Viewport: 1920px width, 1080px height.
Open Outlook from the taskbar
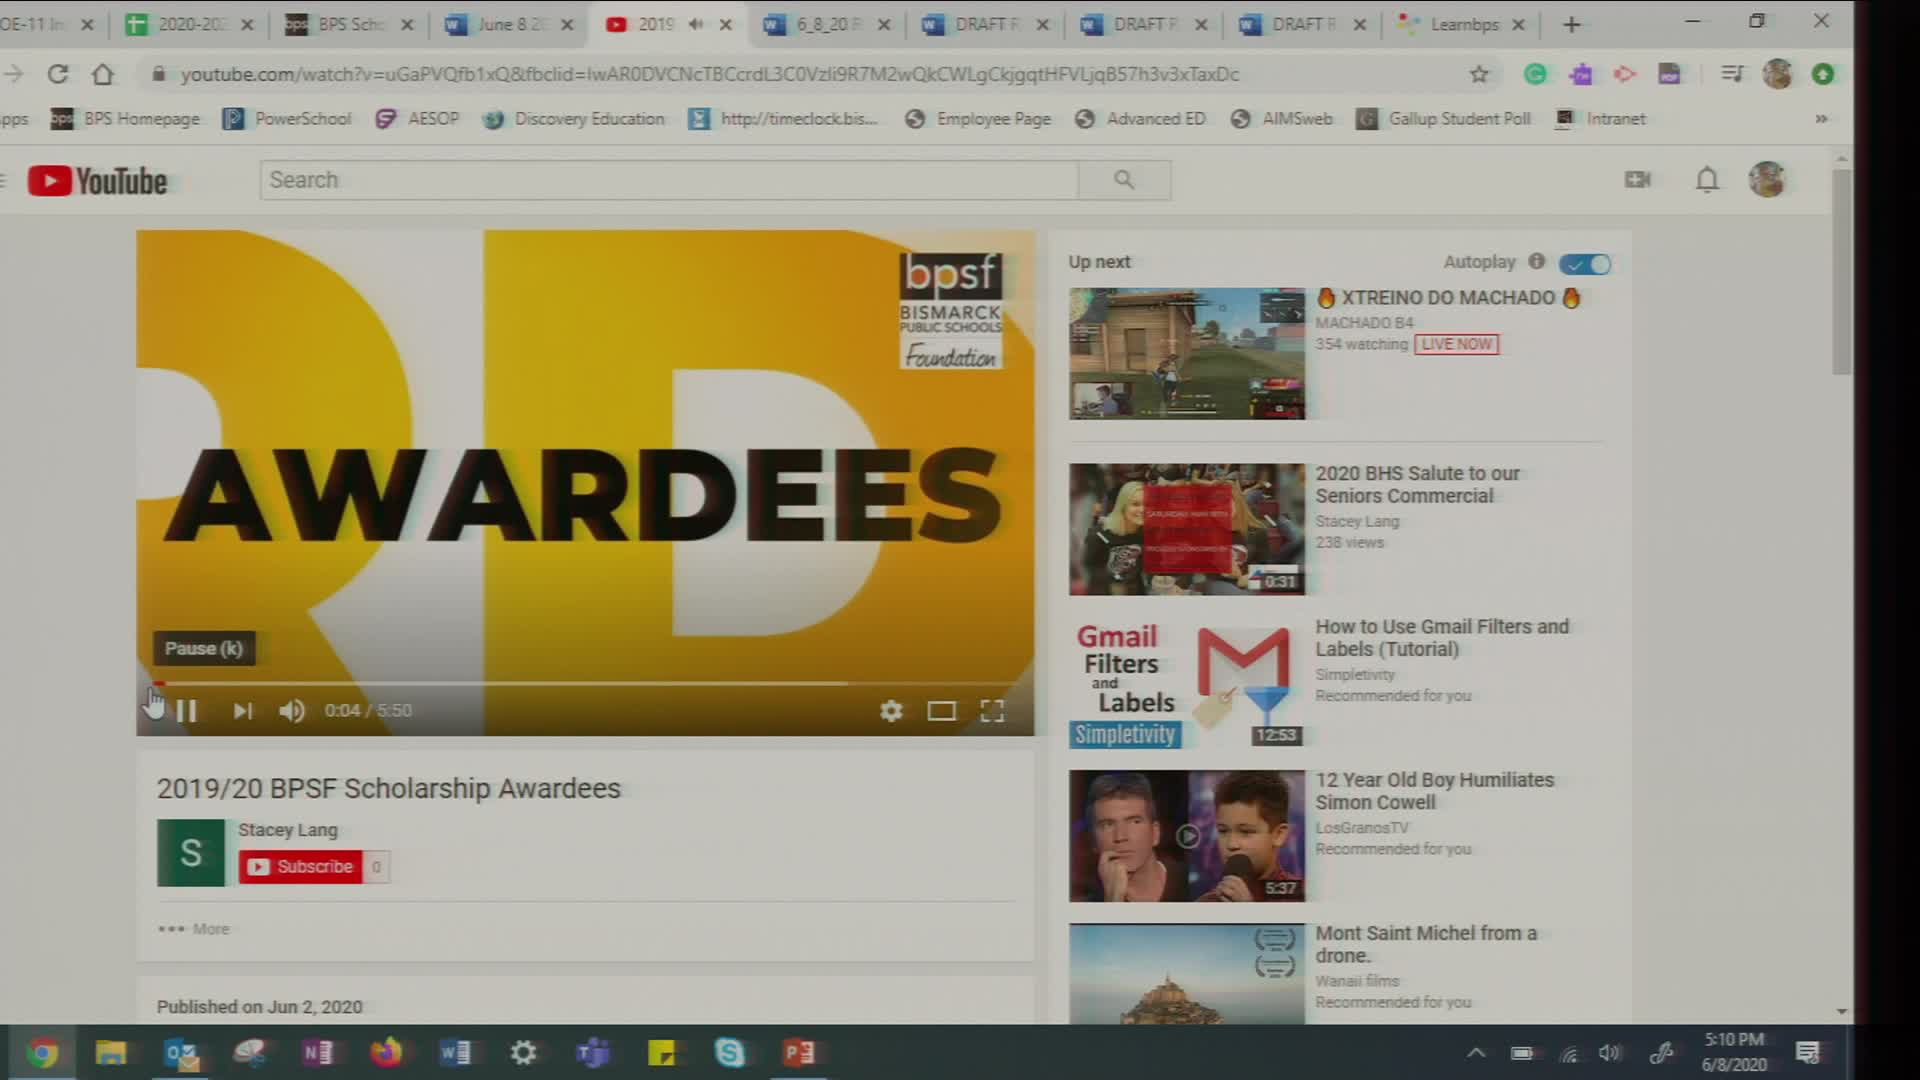(181, 1053)
